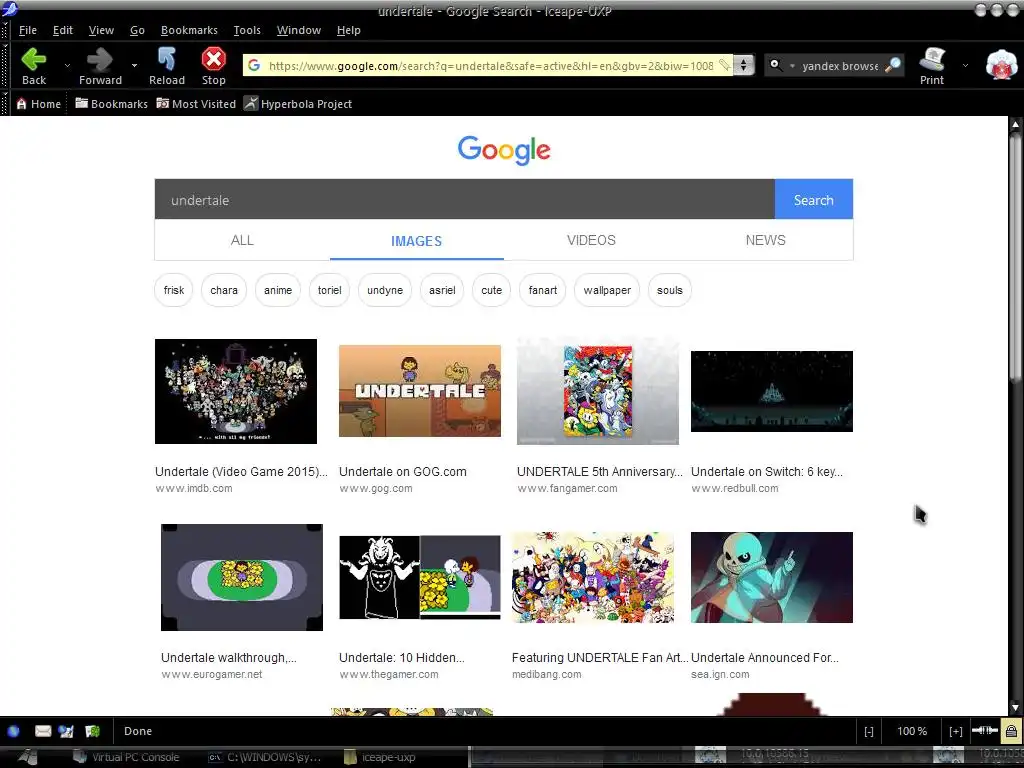Viewport: 1024px width, 768px height.
Task: Filter images by the frisk chip
Action: 174,290
